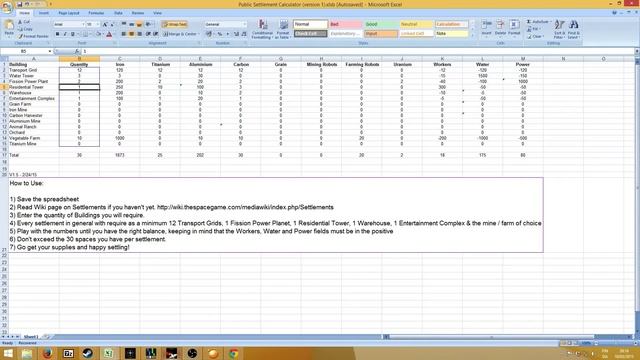Toggle Bold formatting
This screenshot has height=360, width=640.
point(58,34)
